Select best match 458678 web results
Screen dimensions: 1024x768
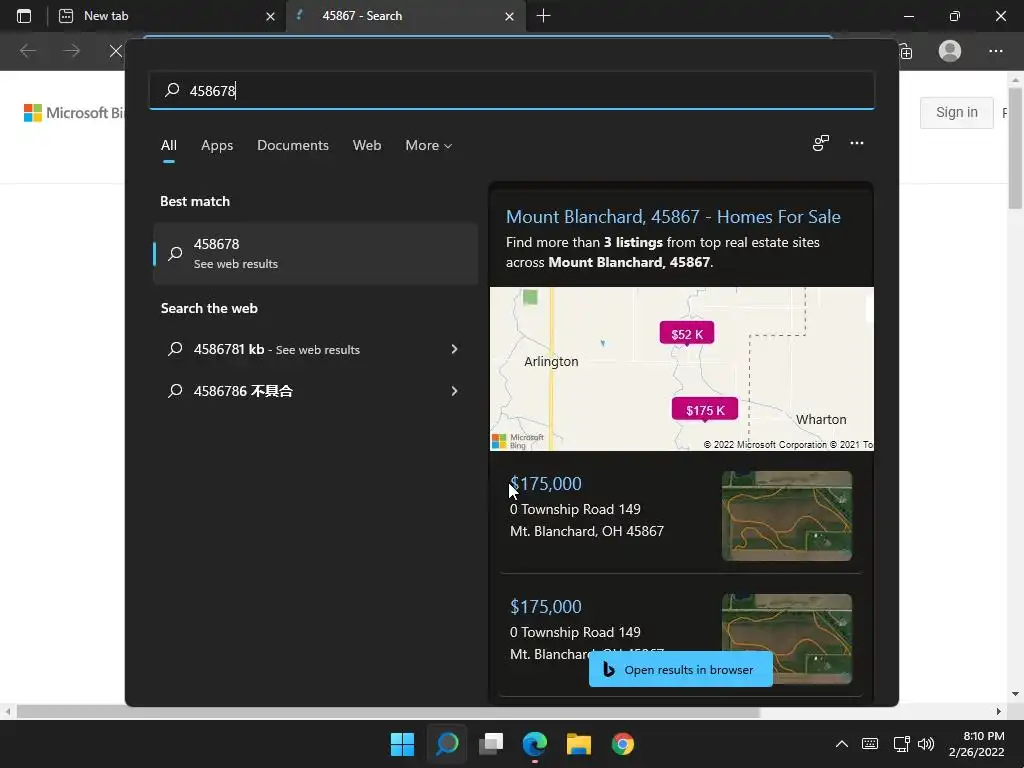tap(315, 253)
